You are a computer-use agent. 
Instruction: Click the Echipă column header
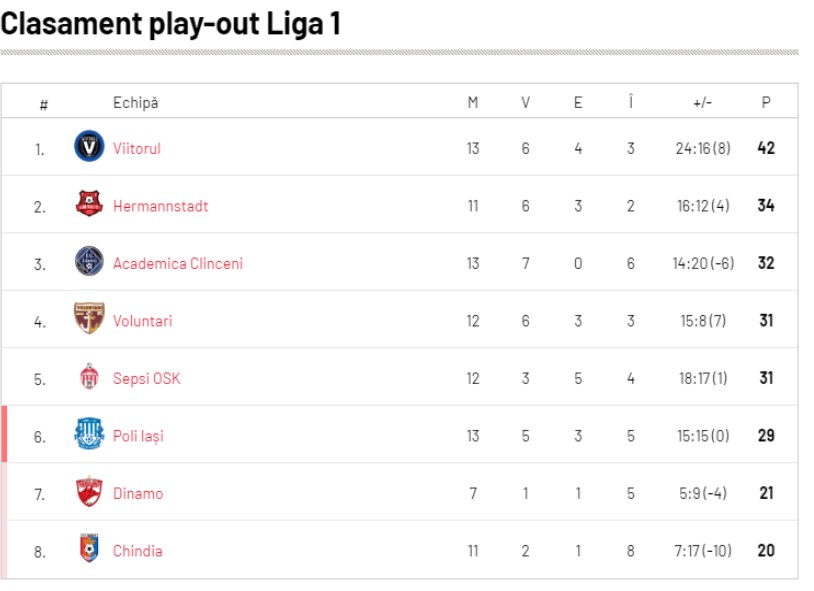click(x=135, y=102)
